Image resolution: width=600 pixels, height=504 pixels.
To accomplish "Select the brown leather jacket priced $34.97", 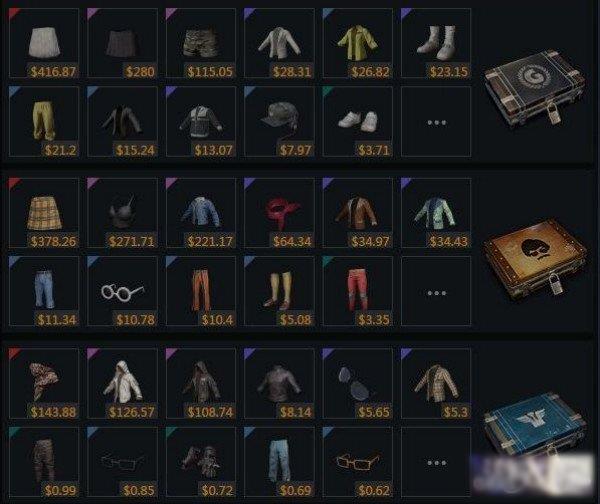I will [x=357, y=213].
